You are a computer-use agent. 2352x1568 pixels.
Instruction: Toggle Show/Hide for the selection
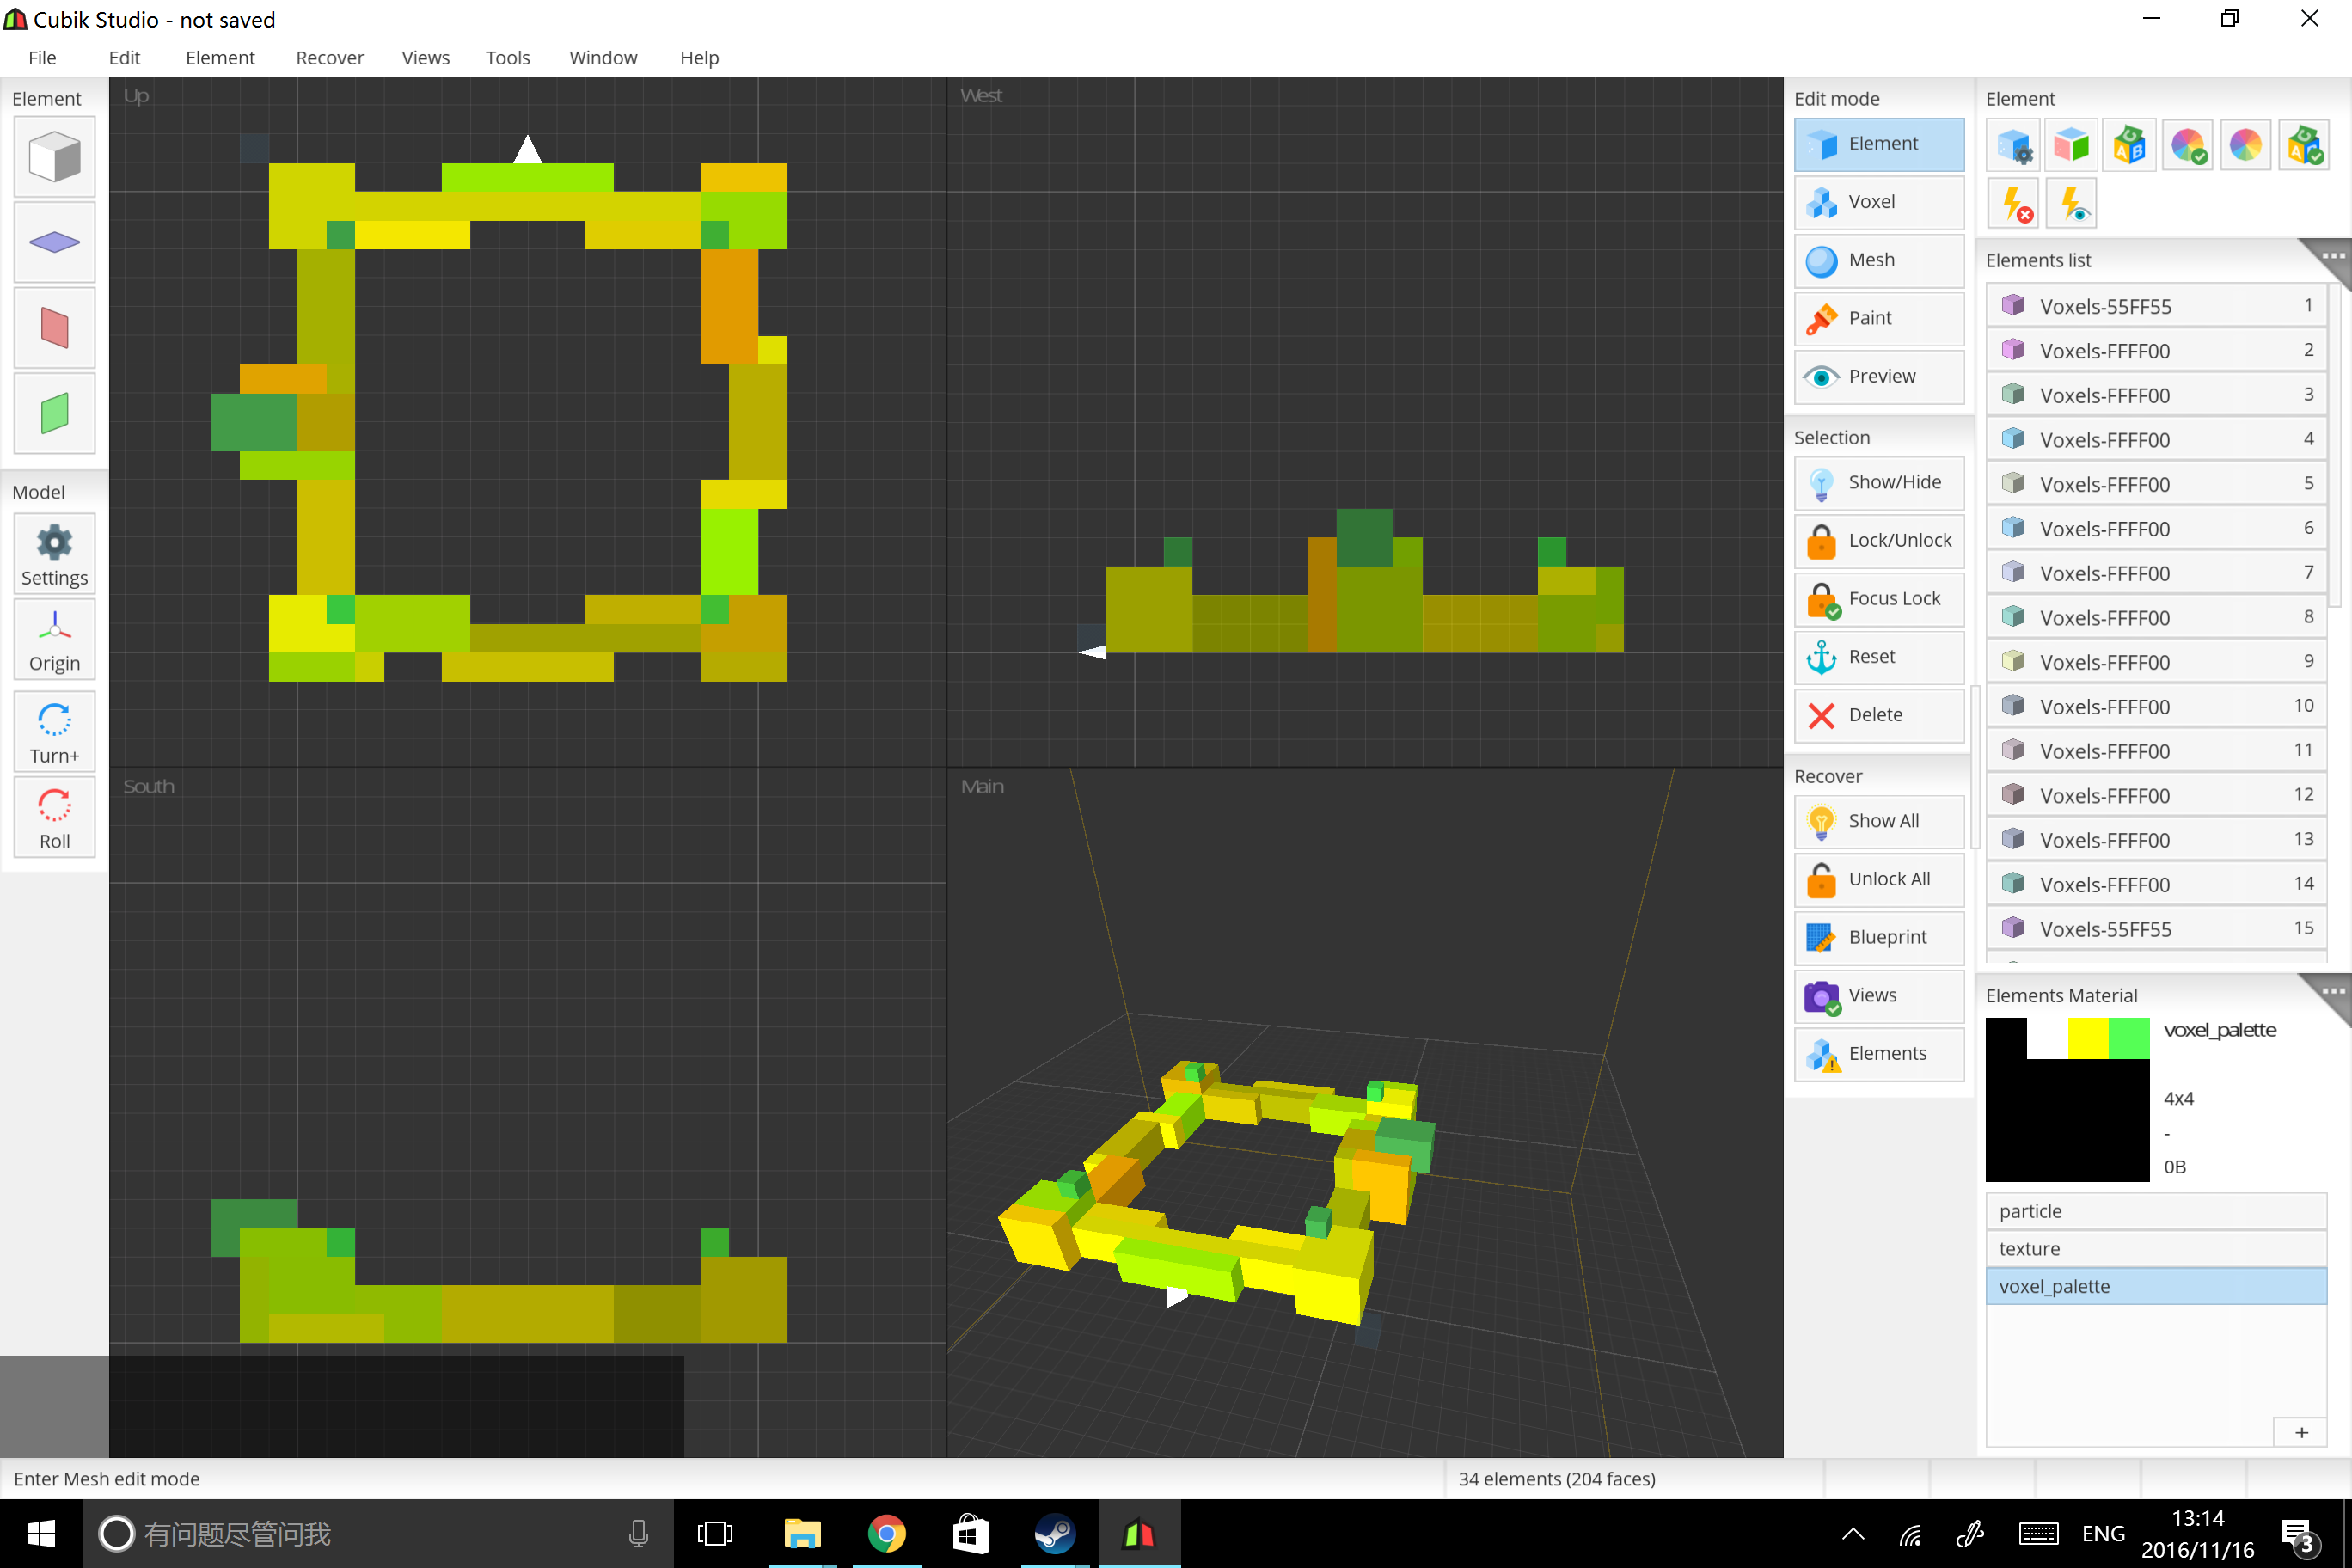tap(1878, 482)
